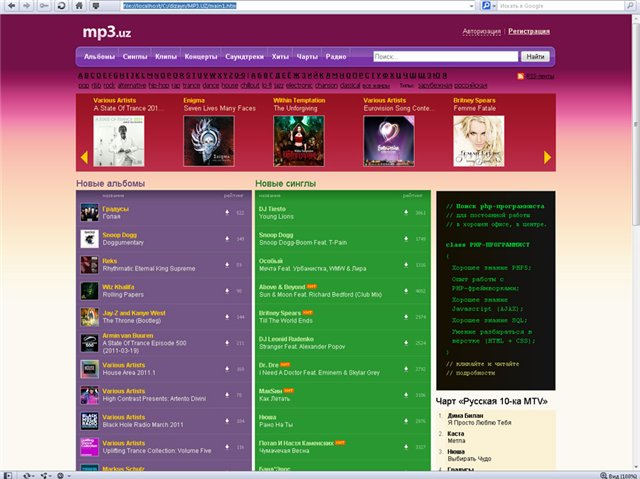Screen dimensions: 640x479
Task: Download the House Area 2011.1 album
Action: 227,369
